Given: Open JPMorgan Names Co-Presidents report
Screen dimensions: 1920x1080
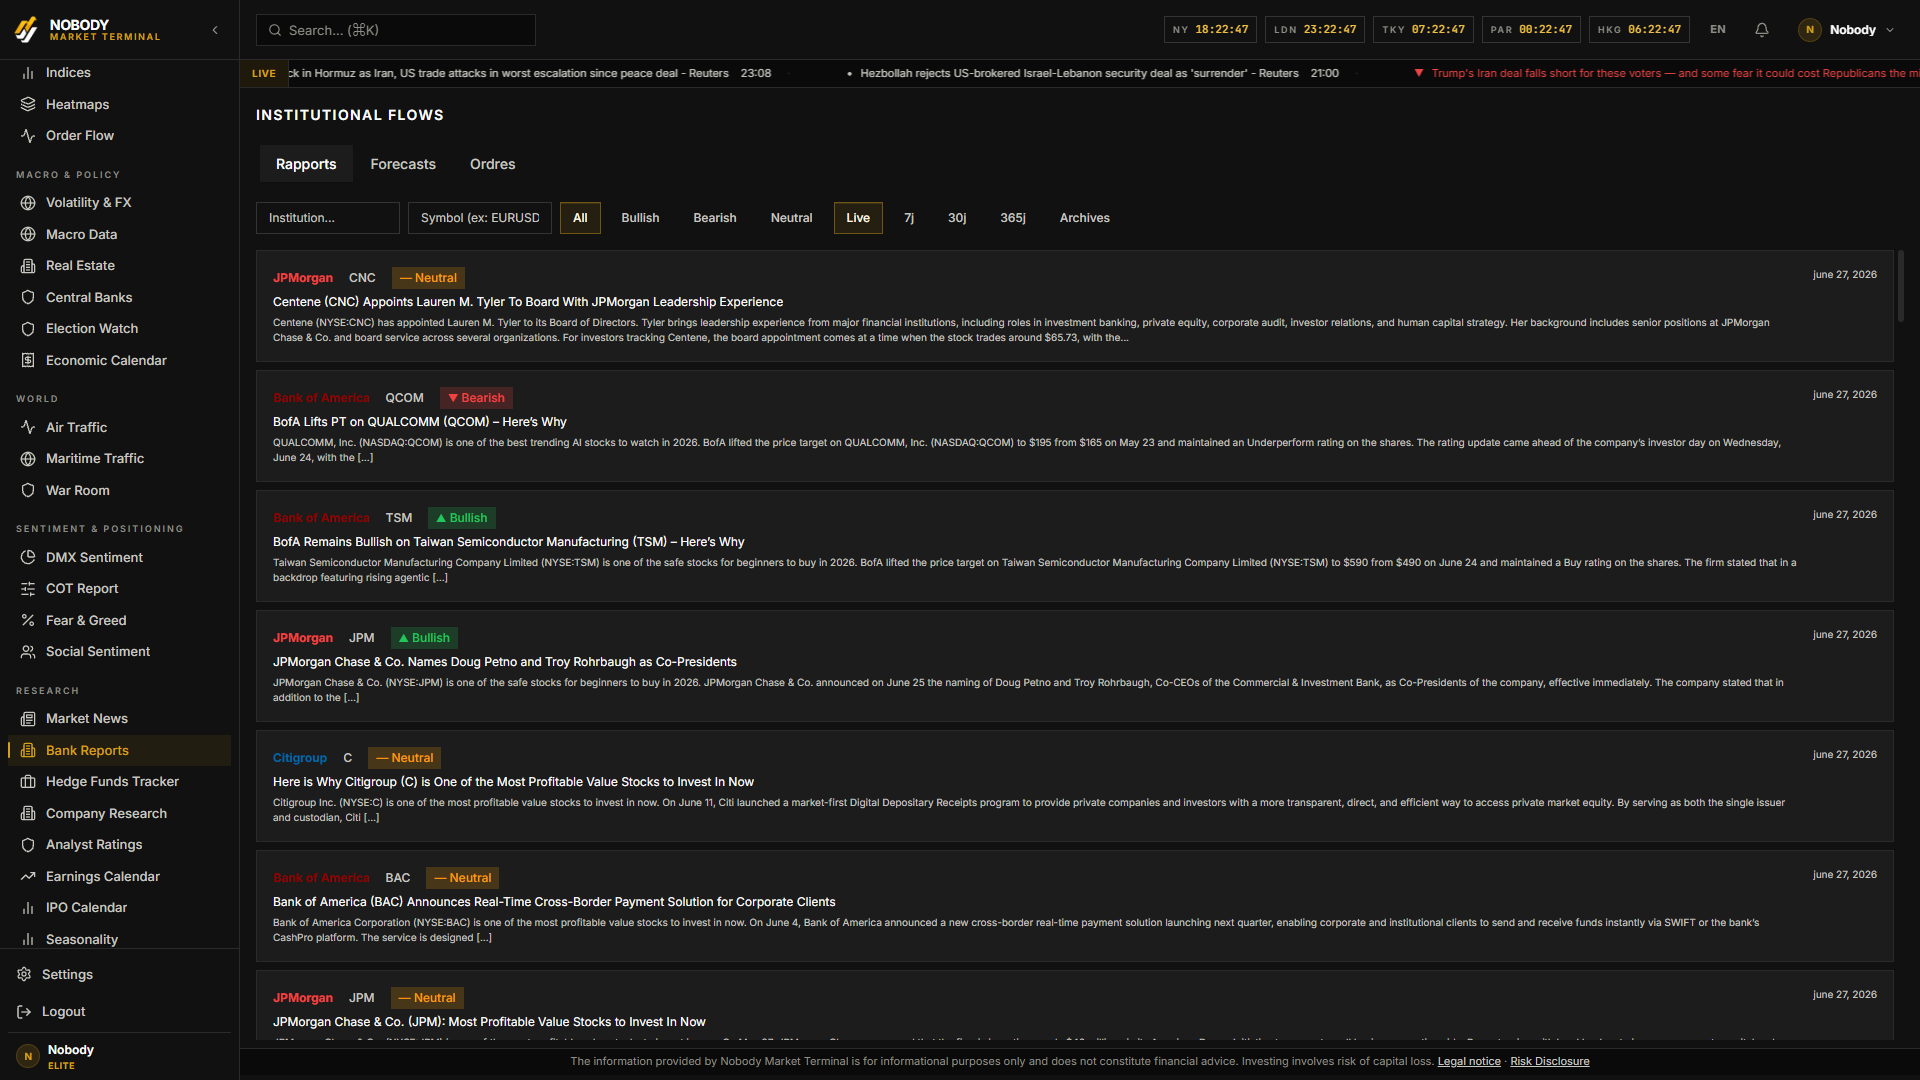Looking at the screenshot, I should 1075,666.
